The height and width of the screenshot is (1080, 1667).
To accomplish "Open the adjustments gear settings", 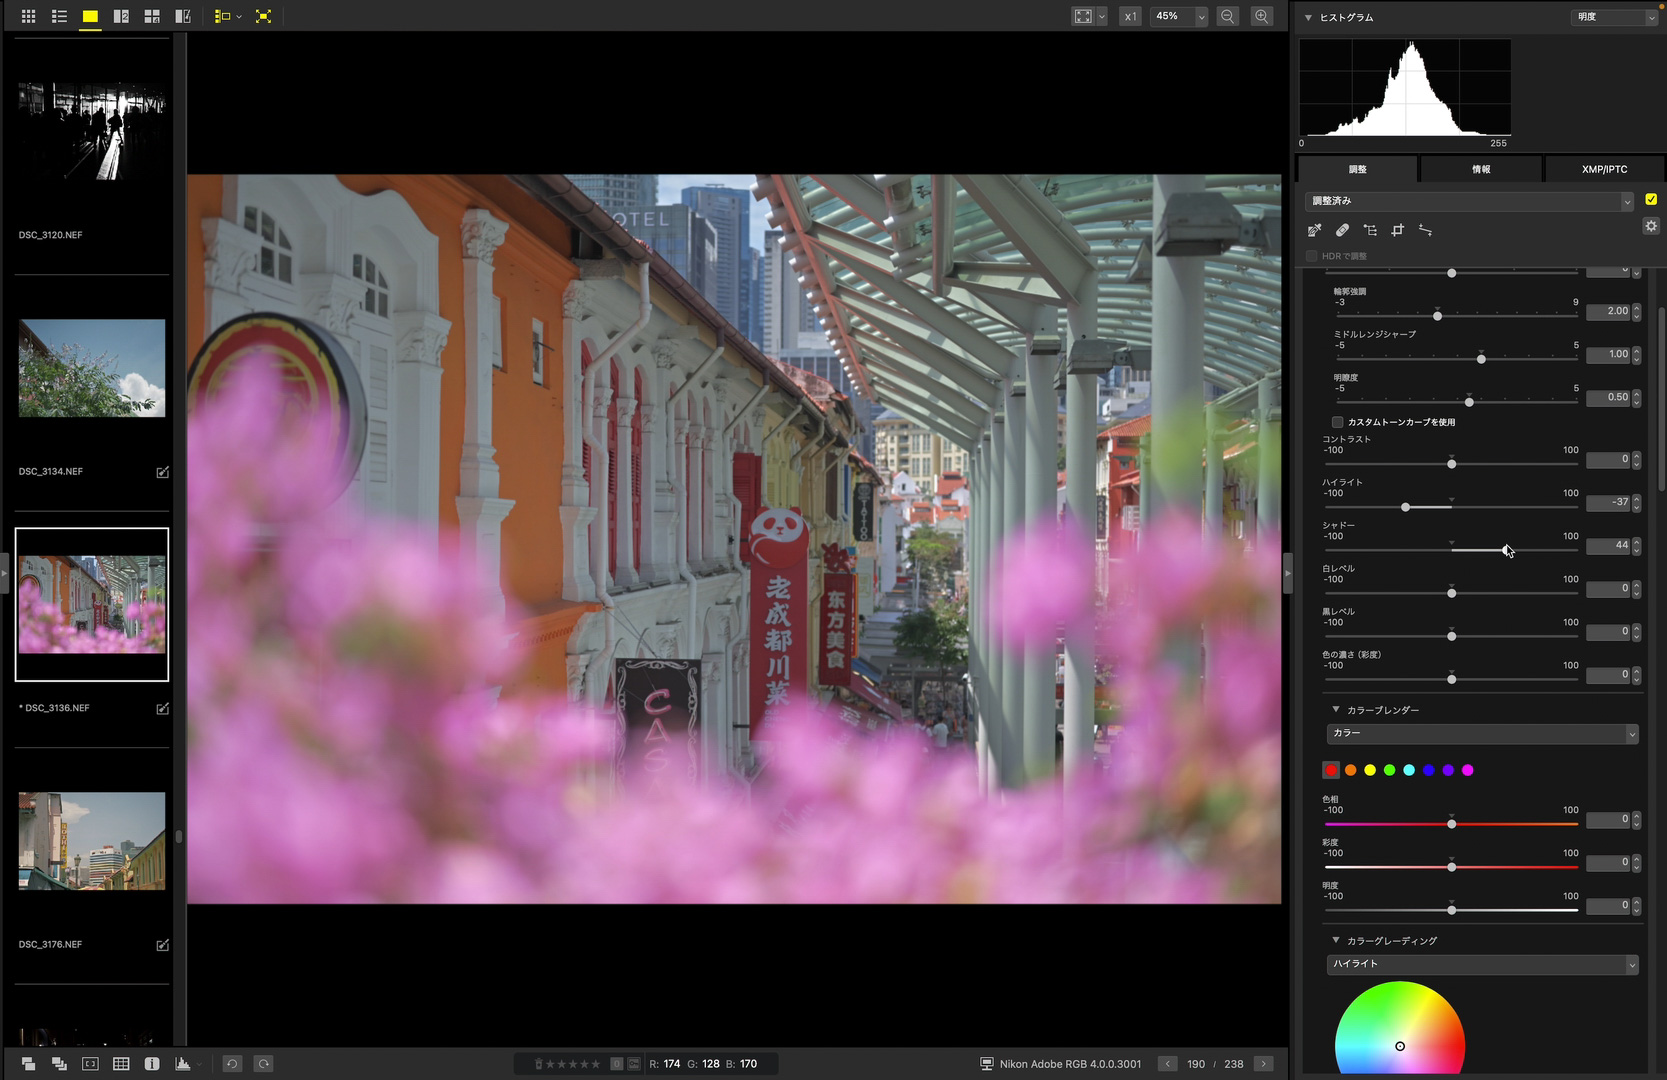I will 1651,226.
